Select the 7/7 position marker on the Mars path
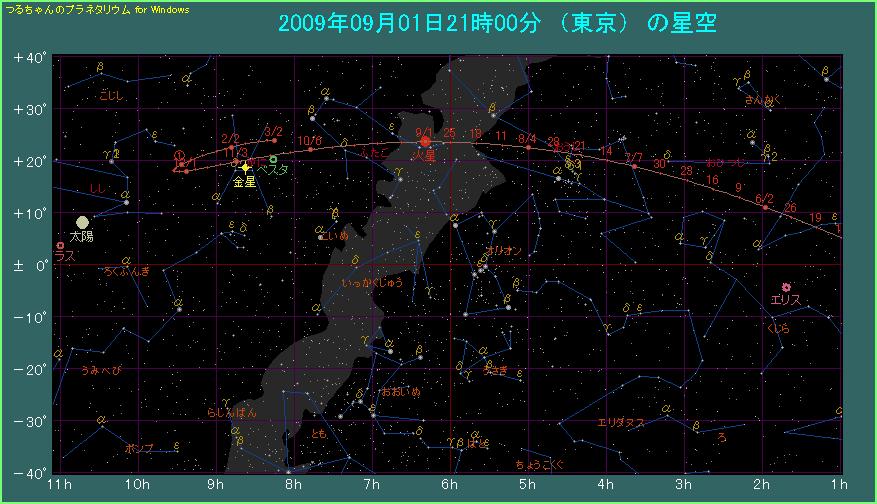Screen dimensions: 877x504 coord(633,167)
